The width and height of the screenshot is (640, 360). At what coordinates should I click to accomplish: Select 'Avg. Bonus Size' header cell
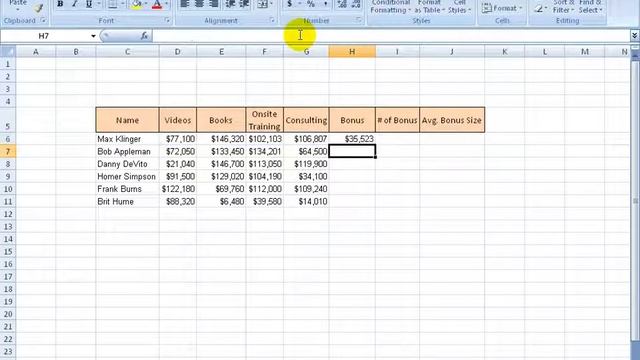point(452,120)
